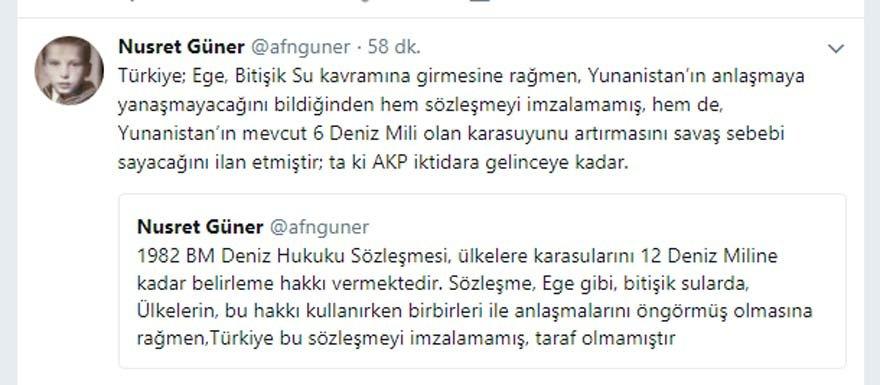Open the tweet via the 58 dk. timestamp
Image resolution: width=880 pixels, height=385 pixels.
coord(394,48)
